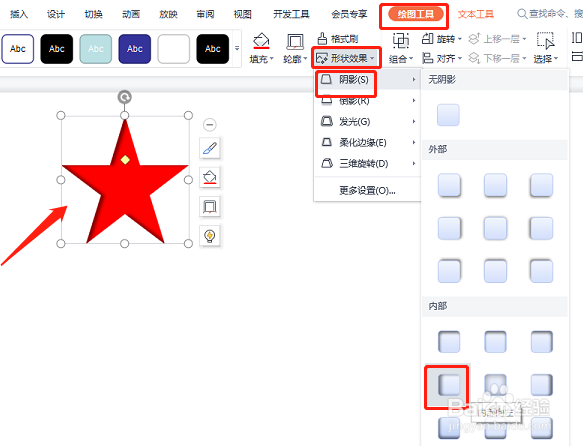
Task: Apply the first outer shadow preset under 外部
Action: click(449, 185)
